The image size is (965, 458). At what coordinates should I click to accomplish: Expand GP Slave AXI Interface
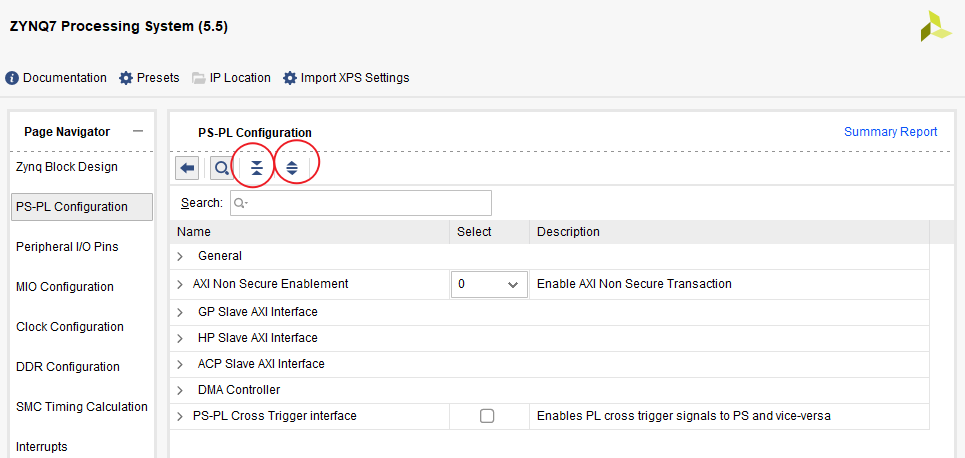[180, 312]
